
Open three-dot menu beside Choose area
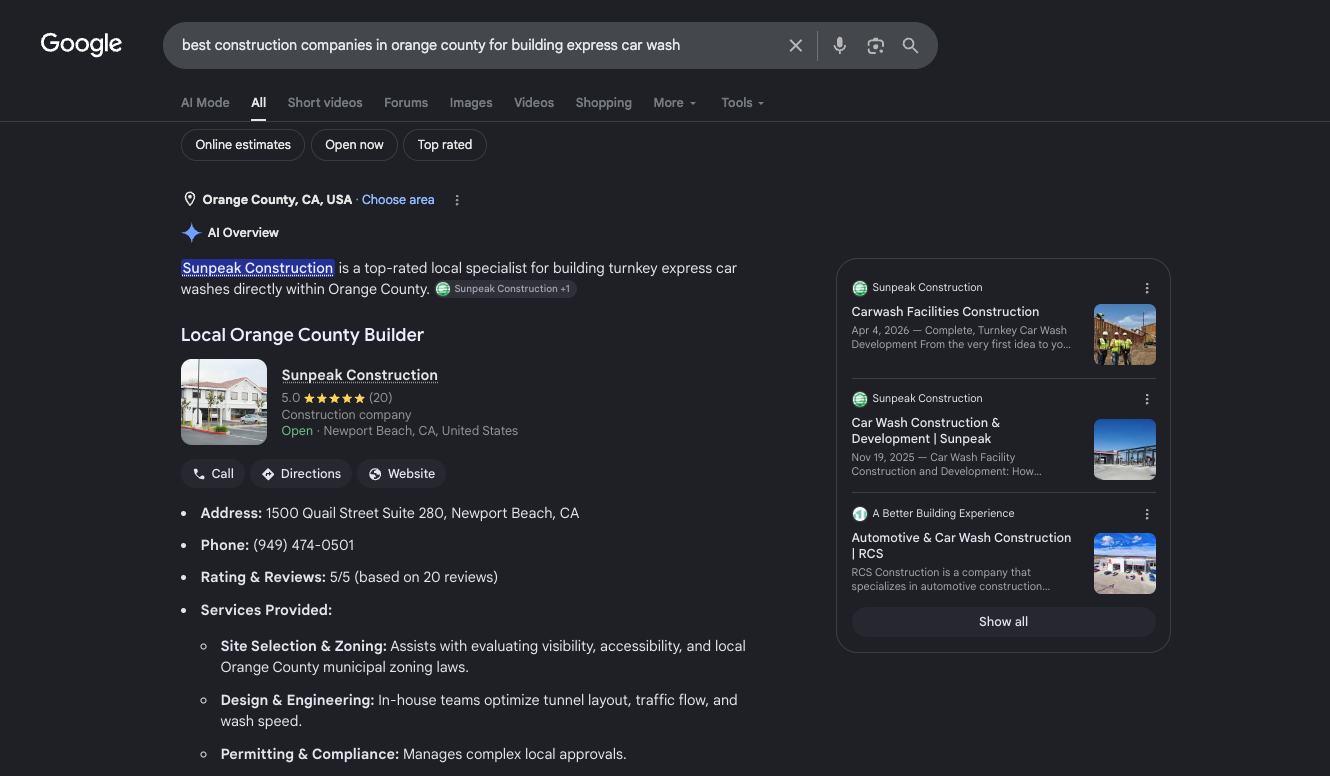[x=457, y=200]
